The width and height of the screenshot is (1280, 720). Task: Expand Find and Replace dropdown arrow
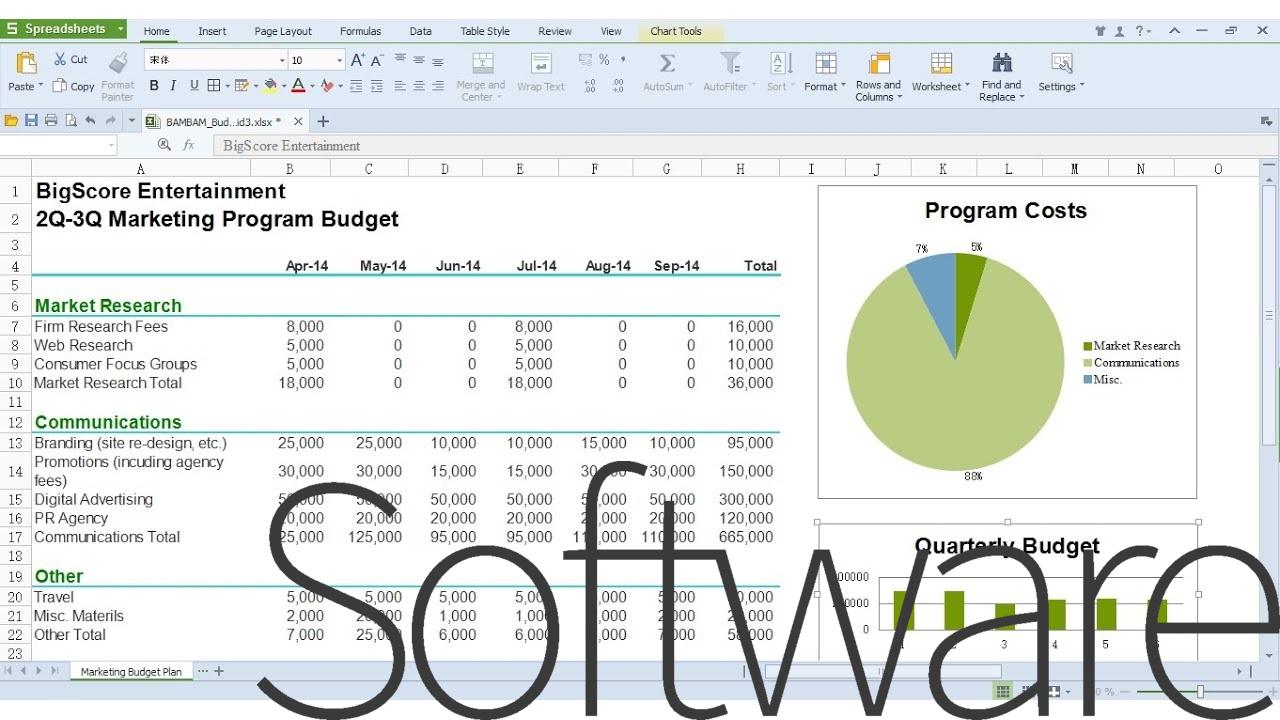1021,97
